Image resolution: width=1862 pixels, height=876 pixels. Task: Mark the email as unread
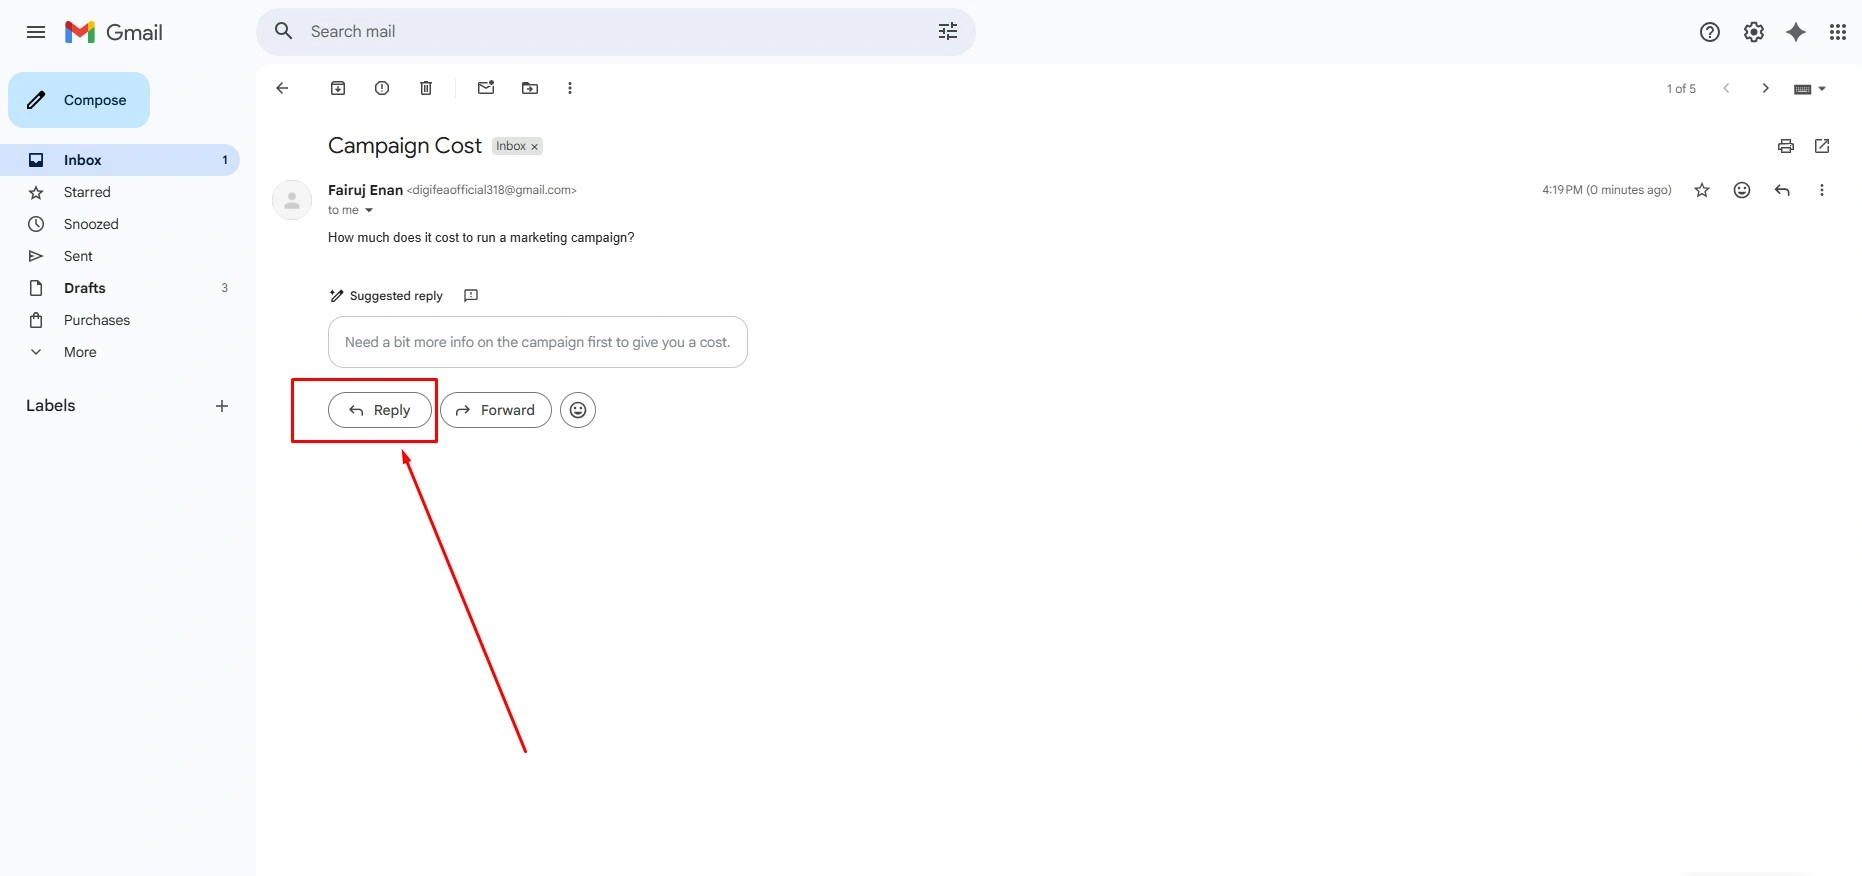(486, 88)
